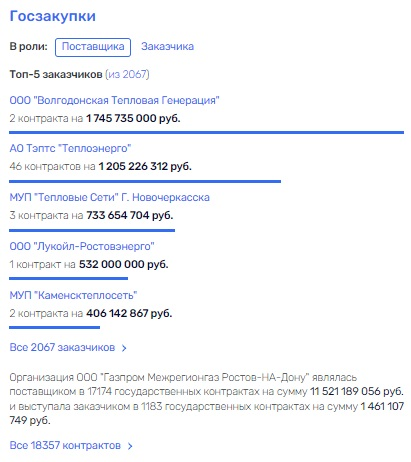Click chevron arrow next to Все 2067 заказчиков

tap(124, 348)
